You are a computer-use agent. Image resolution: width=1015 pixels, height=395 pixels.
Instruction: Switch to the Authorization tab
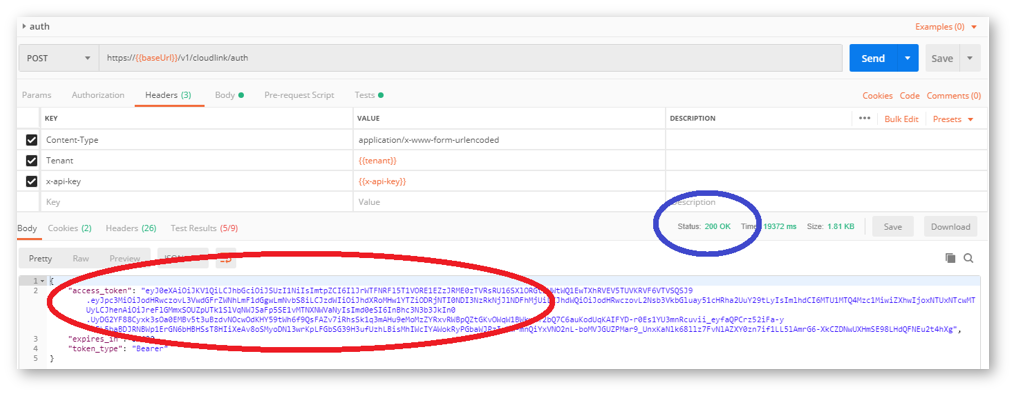coord(98,95)
